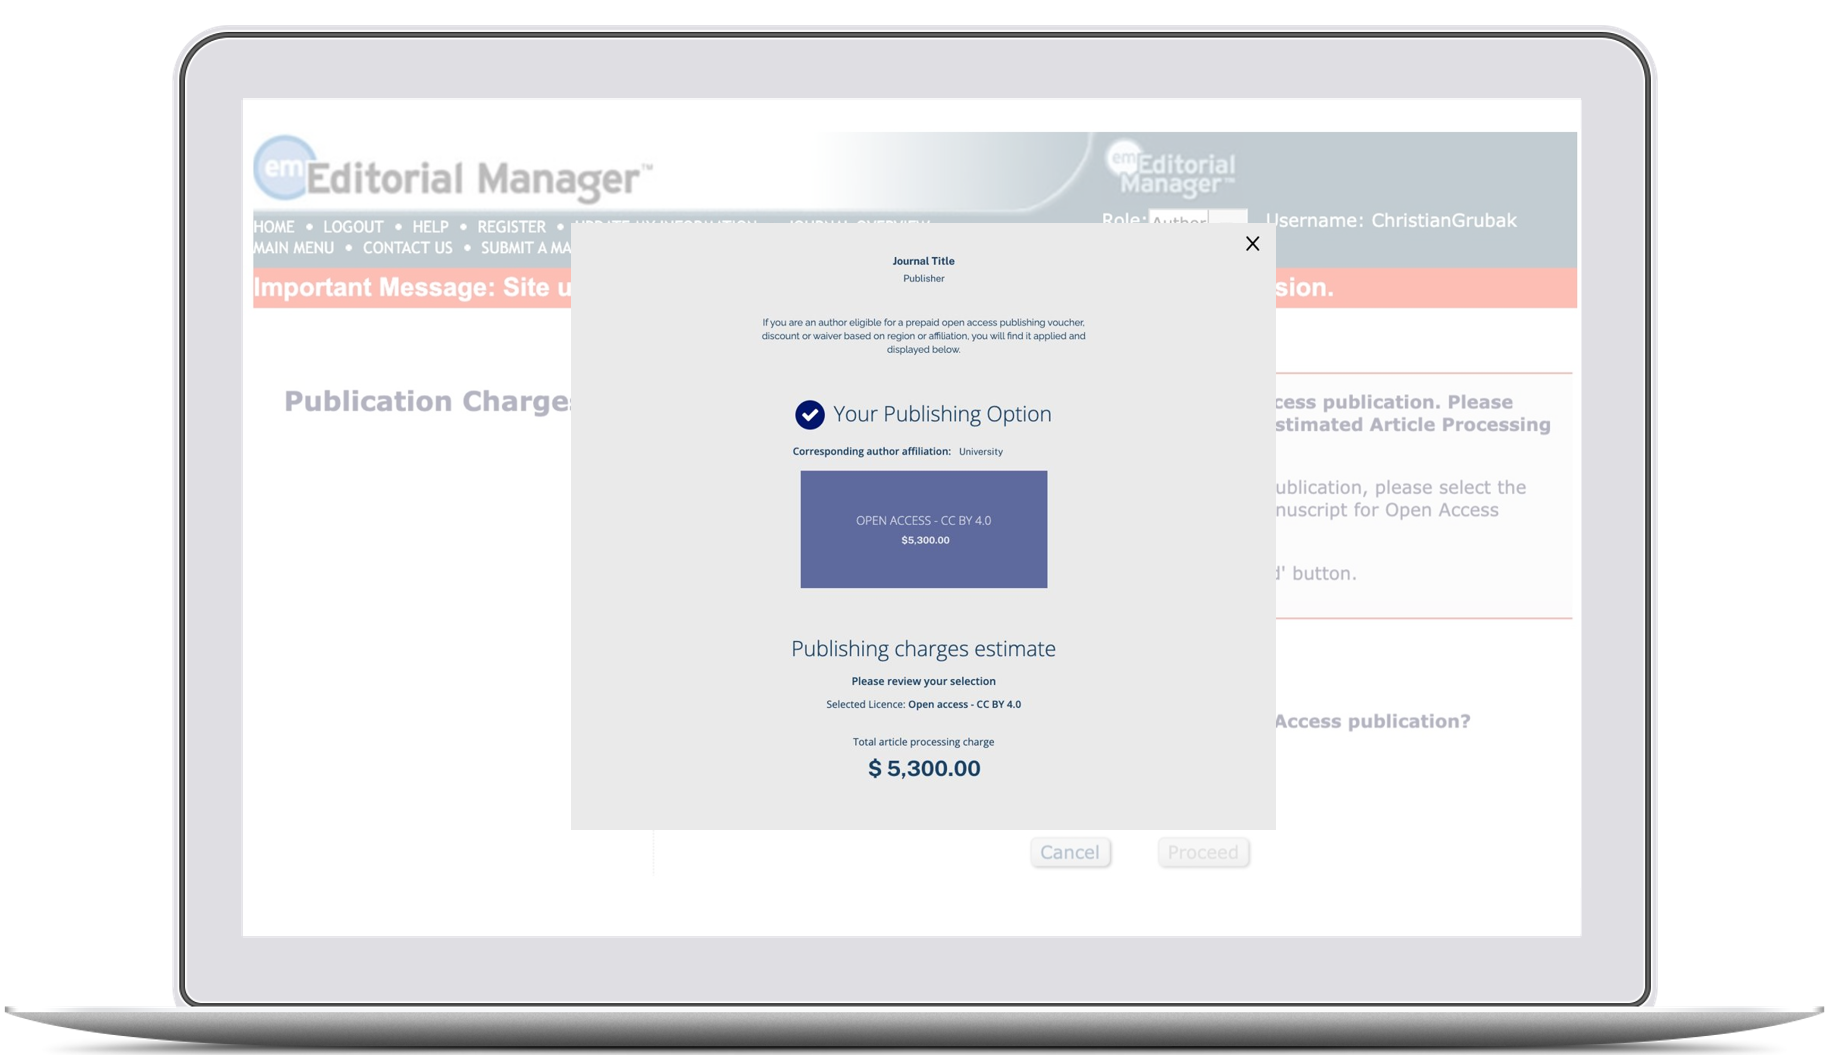Click the Journal Title heading in dialog

click(923, 261)
